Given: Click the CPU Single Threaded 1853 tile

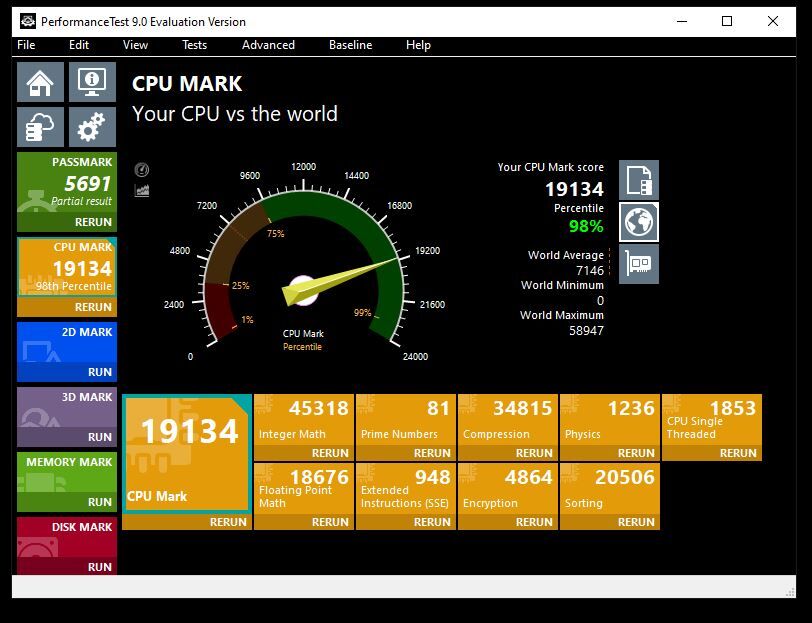Looking at the screenshot, I should tap(712, 420).
